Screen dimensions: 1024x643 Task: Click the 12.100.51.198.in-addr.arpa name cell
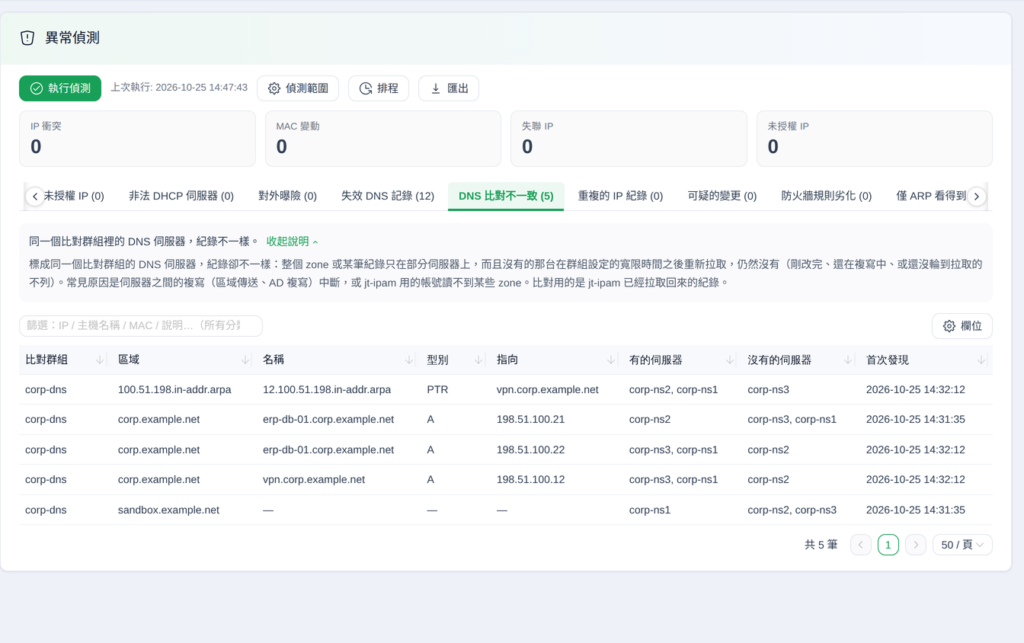[x=327, y=390]
